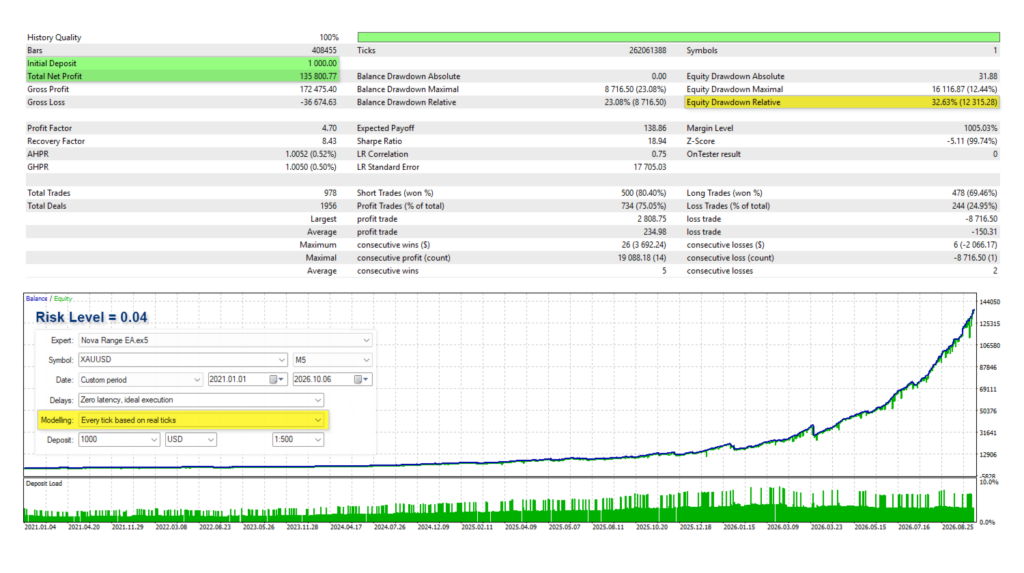This screenshot has width=1024, height=573.
Task: Click the Total Deals value 1956
Action: pyautogui.click(x=328, y=206)
